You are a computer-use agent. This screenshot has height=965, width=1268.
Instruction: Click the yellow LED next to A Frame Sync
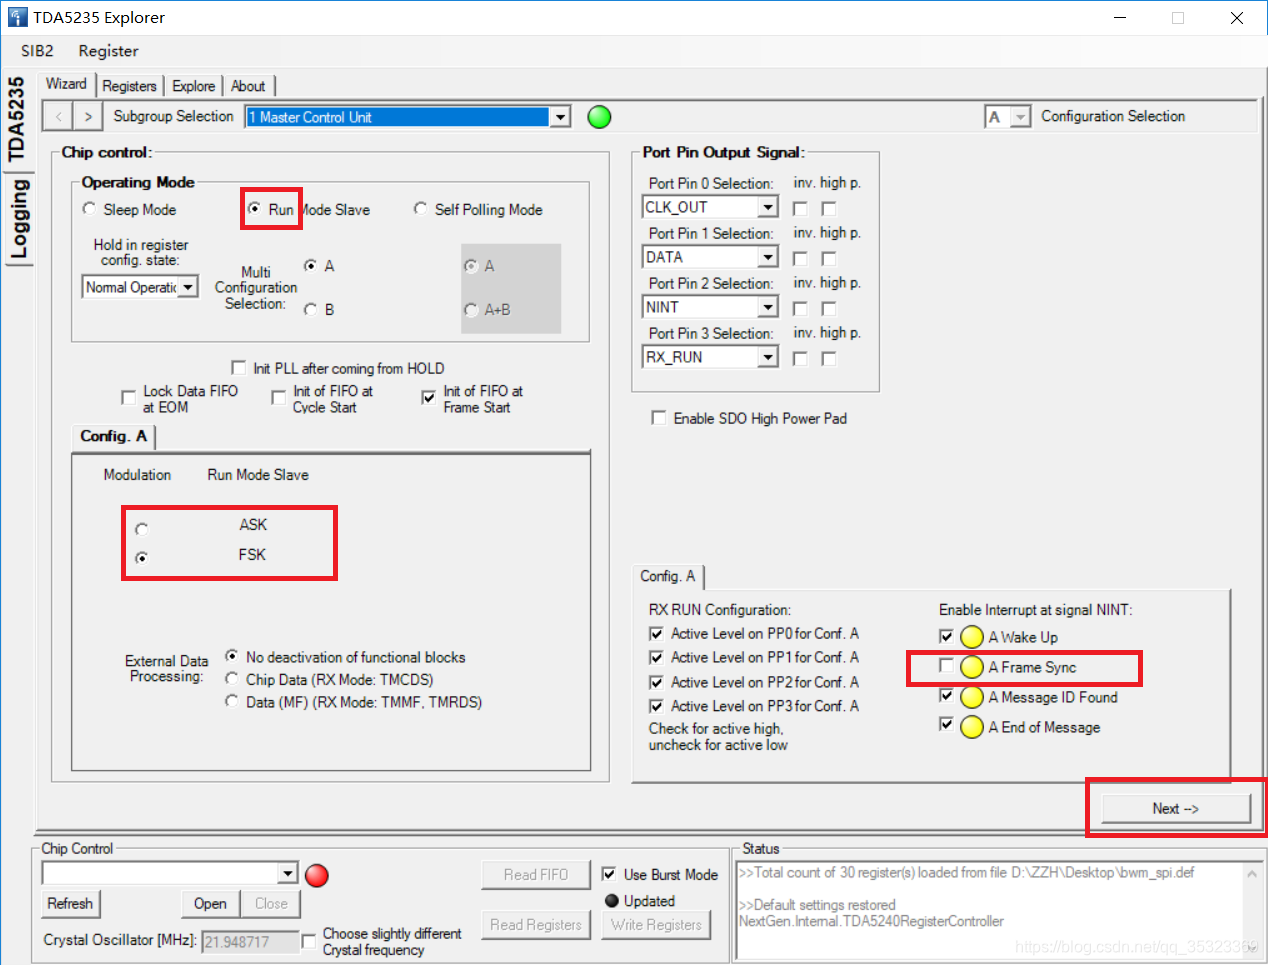[x=972, y=667]
